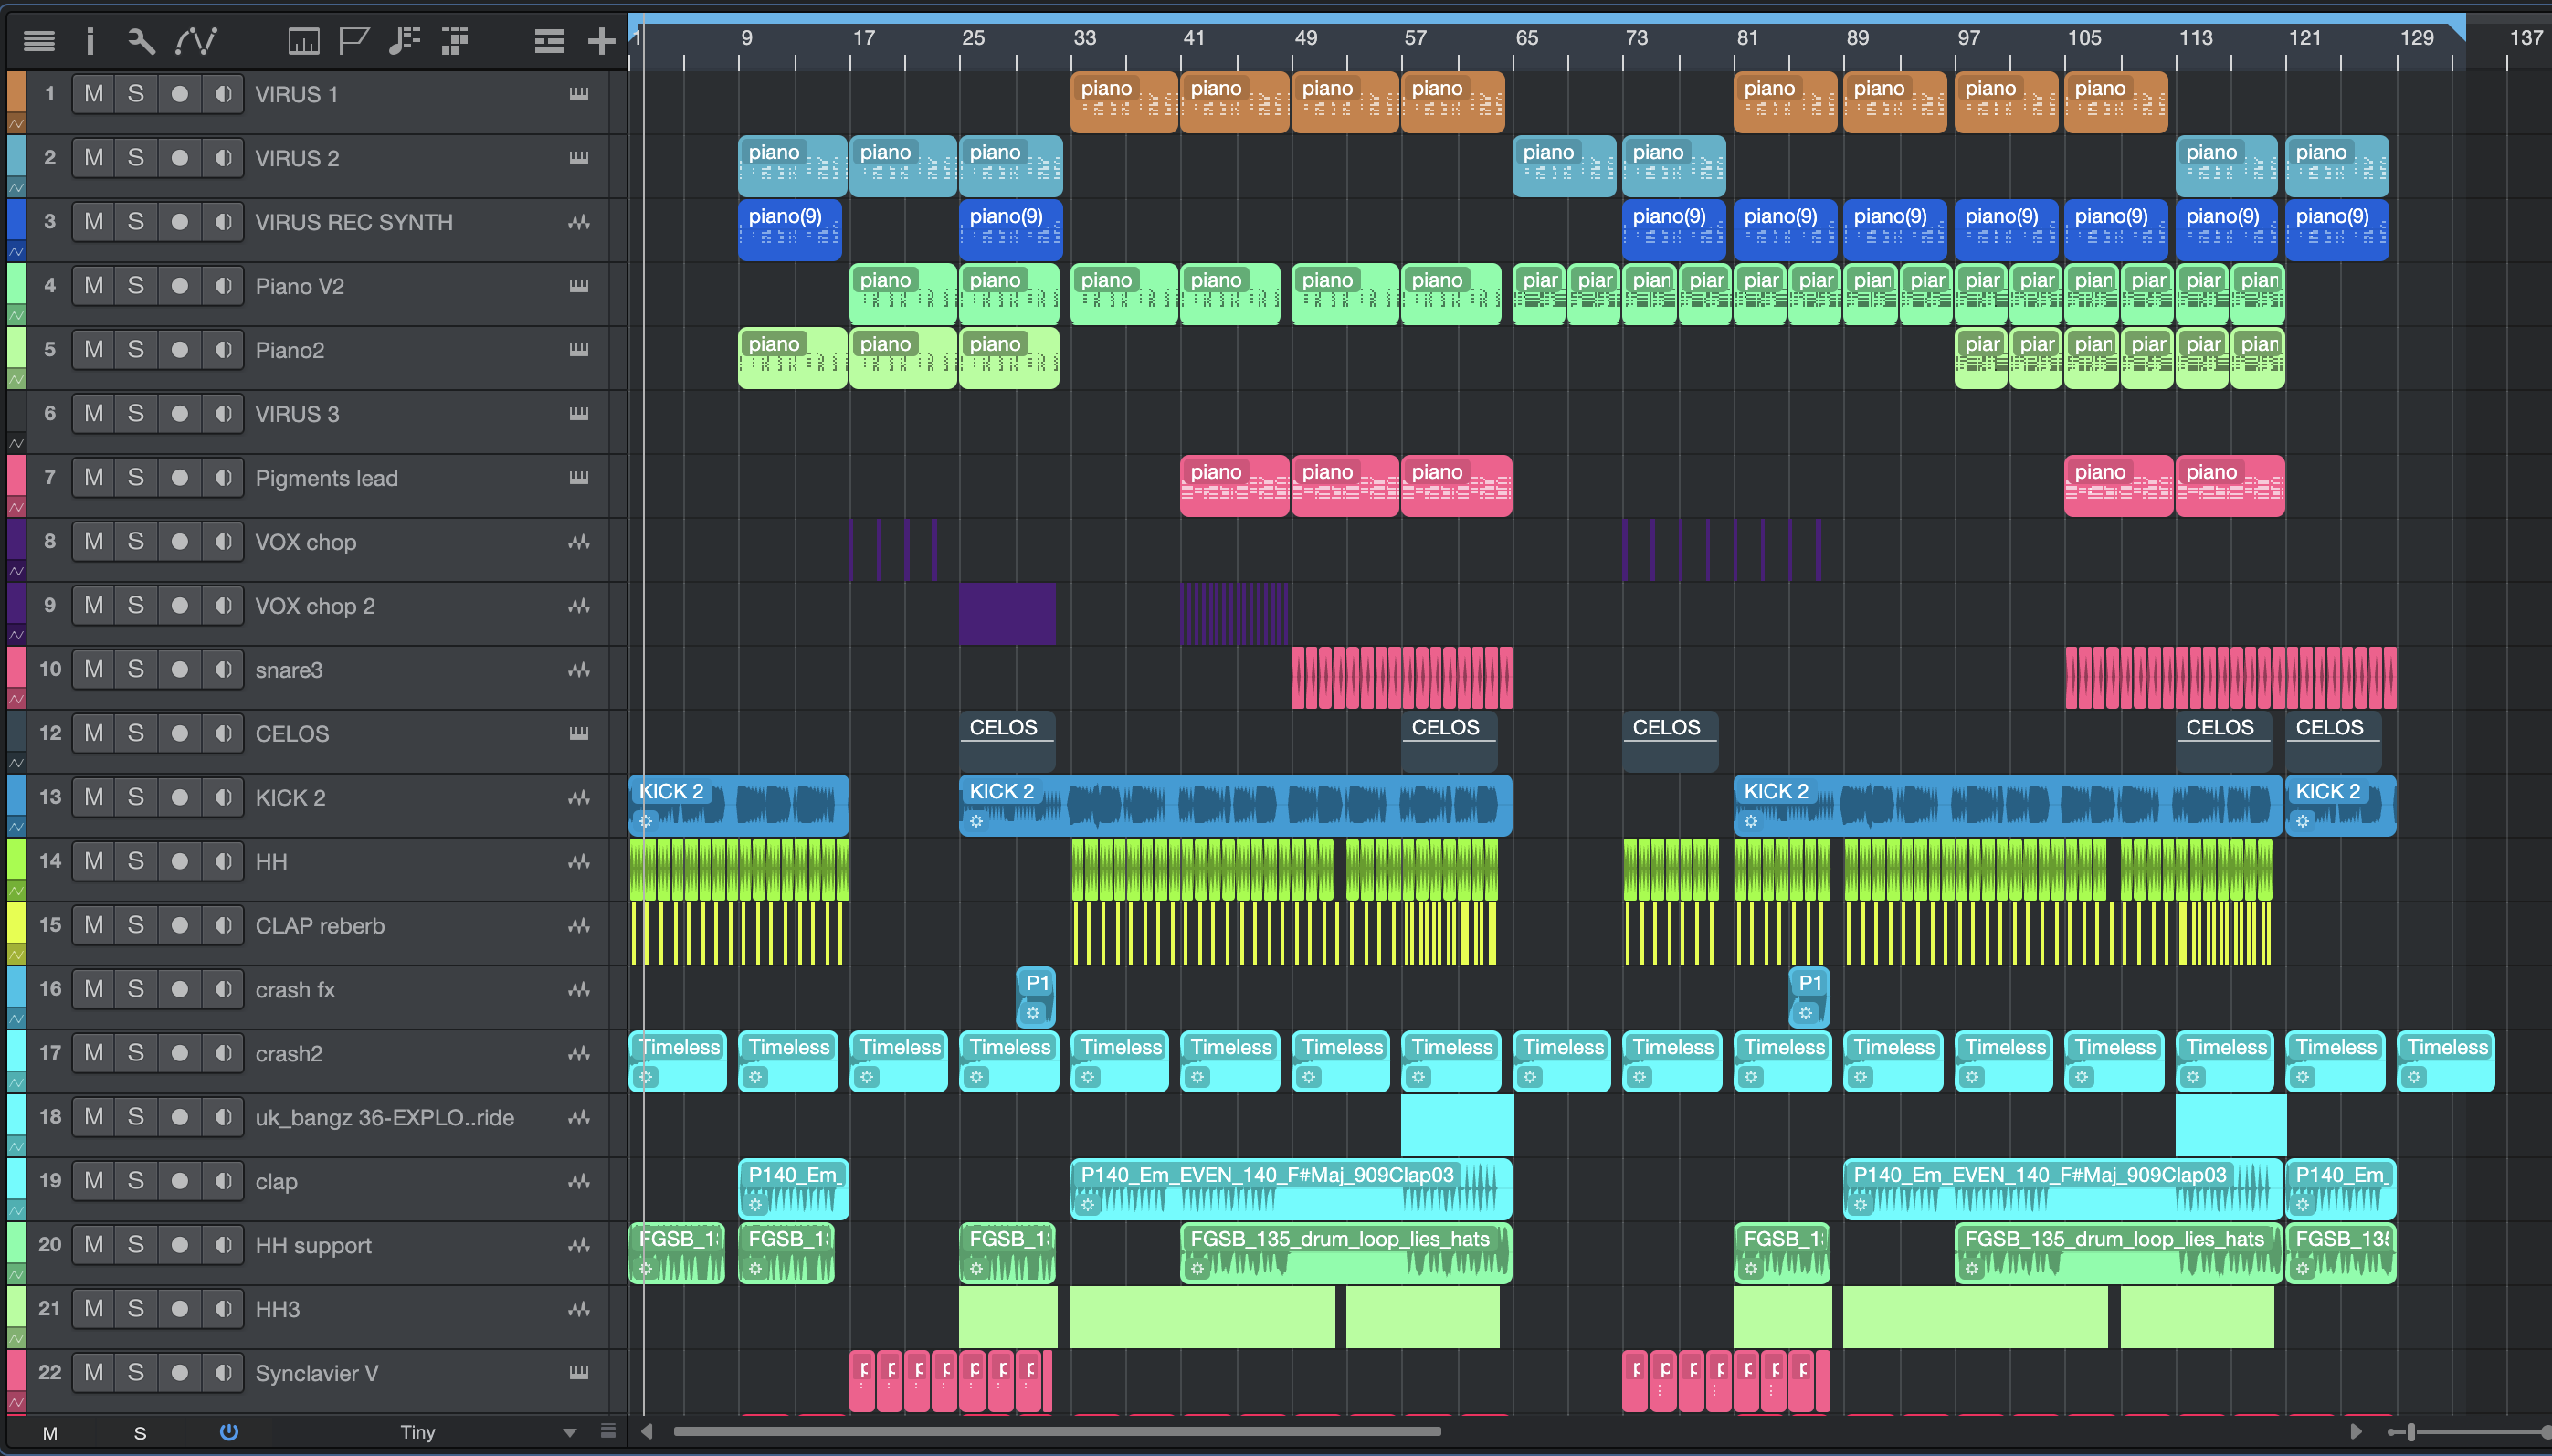This screenshot has width=2552, height=1456.
Task: Click the VIRUS 1 instrument keyboard icon
Action: (578, 94)
